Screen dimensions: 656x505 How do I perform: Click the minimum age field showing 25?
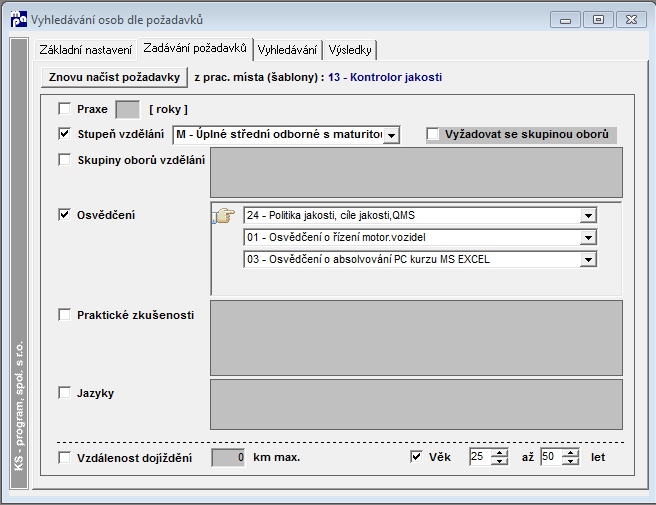pos(480,456)
